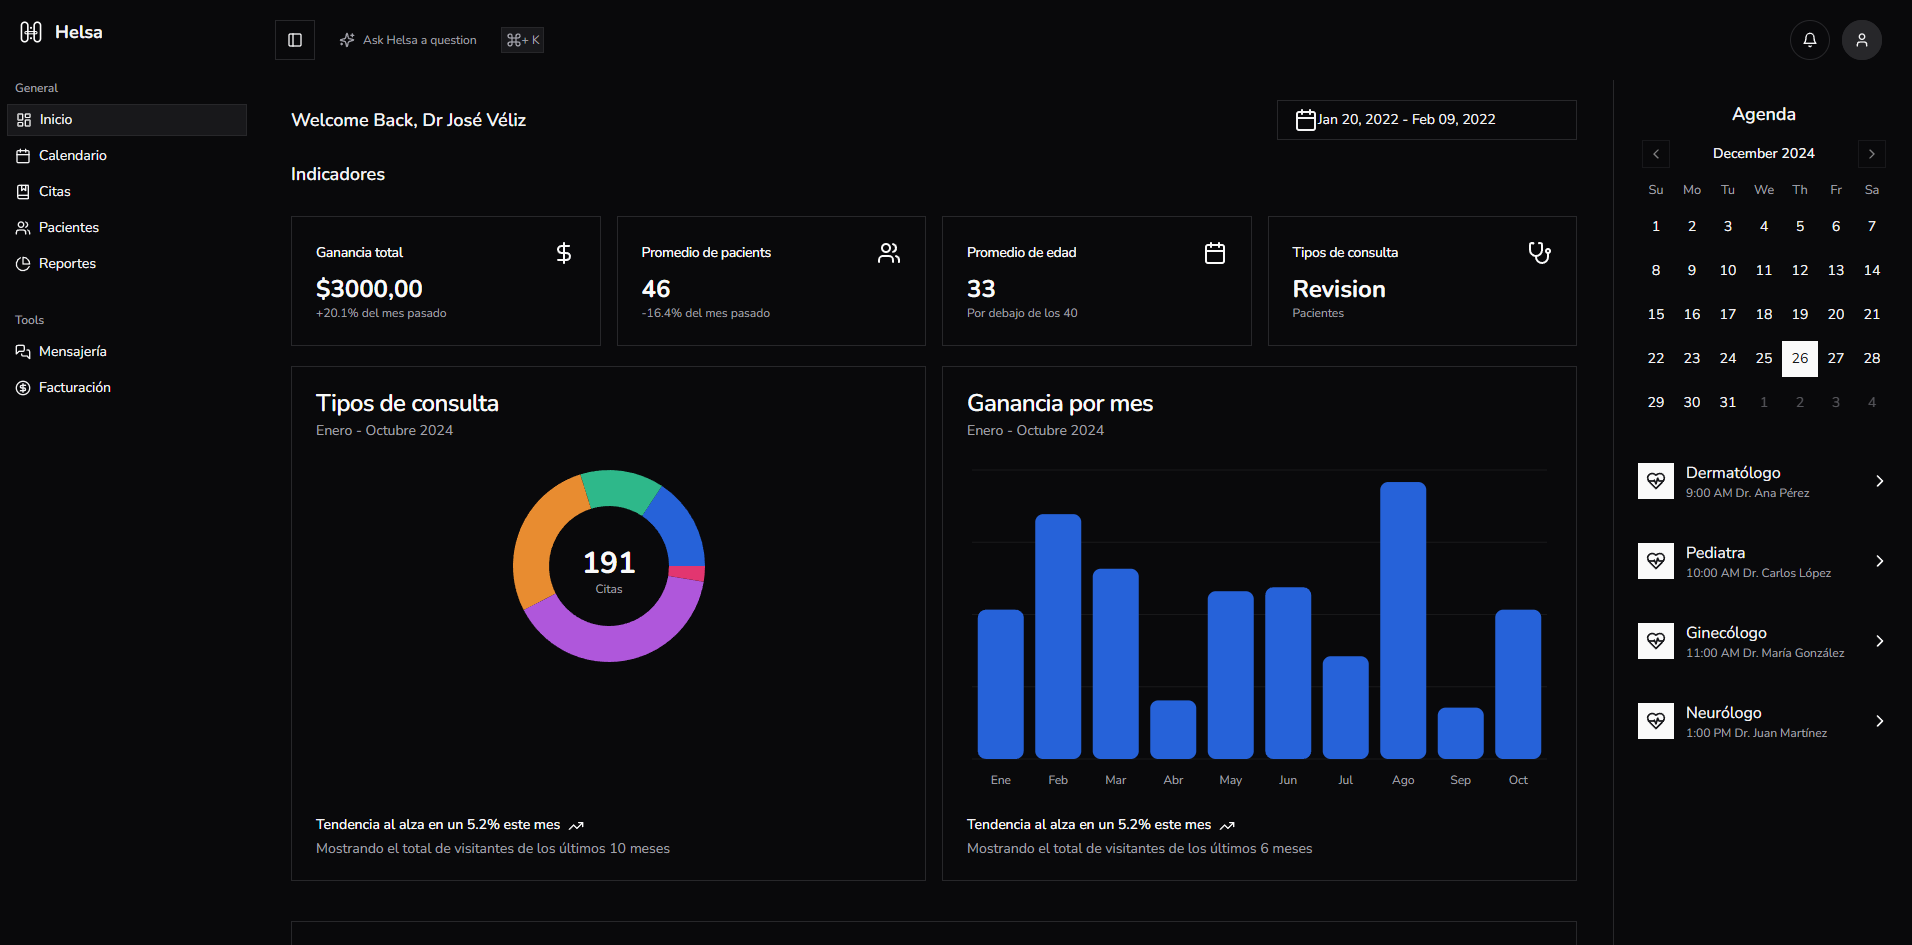This screenshot has width=1912, height=945.
Task: Click the Revision consultation type value
Action: tap(1339, 289)
